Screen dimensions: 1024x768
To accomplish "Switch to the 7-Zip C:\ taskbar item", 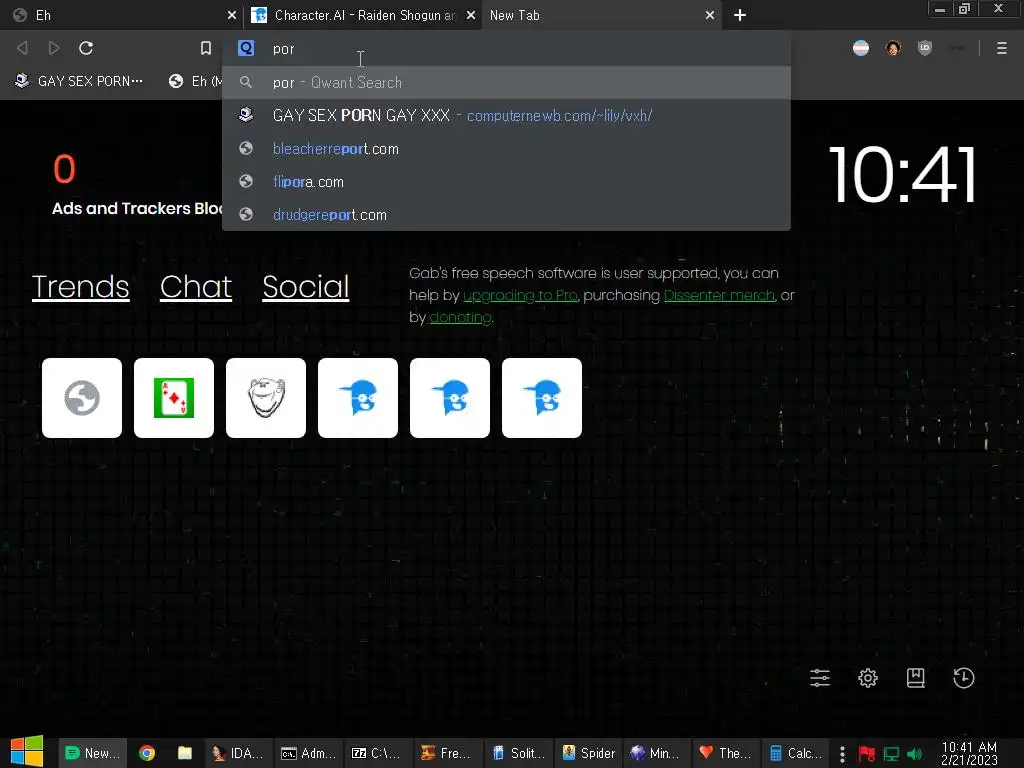I will click(x=378, y=753).
